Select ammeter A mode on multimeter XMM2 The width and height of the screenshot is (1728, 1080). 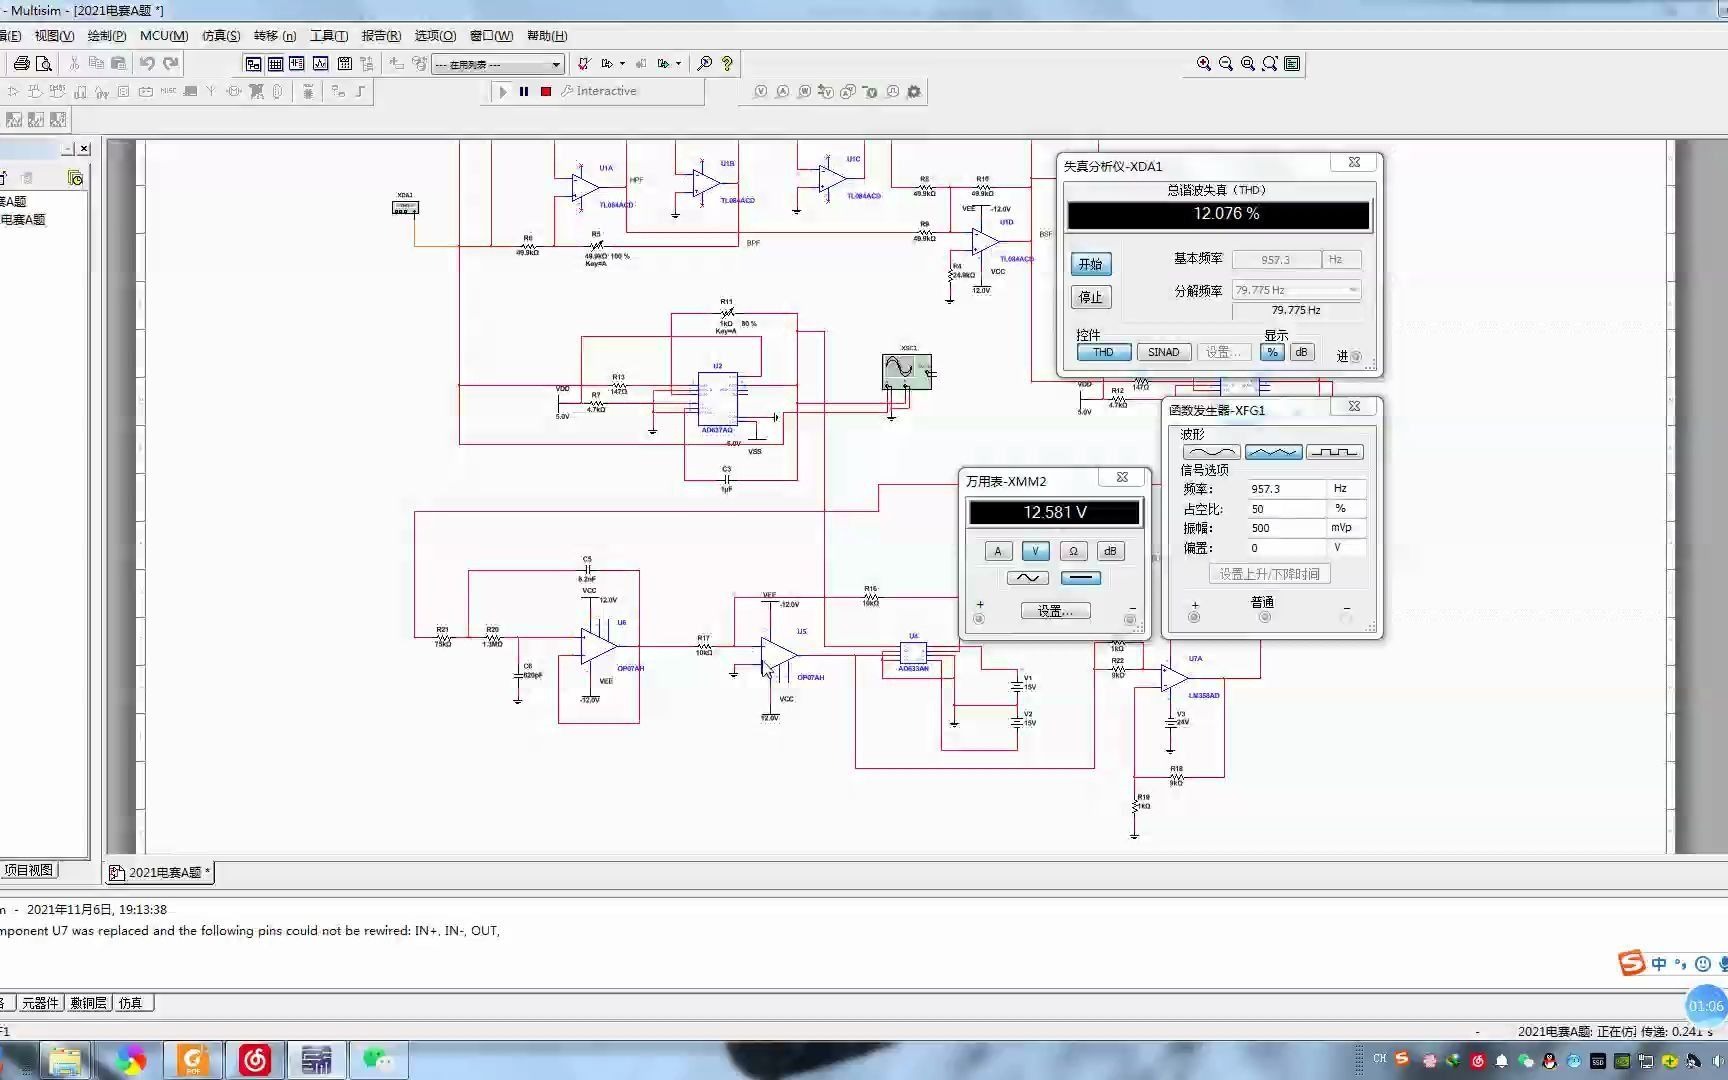point(998,551)
